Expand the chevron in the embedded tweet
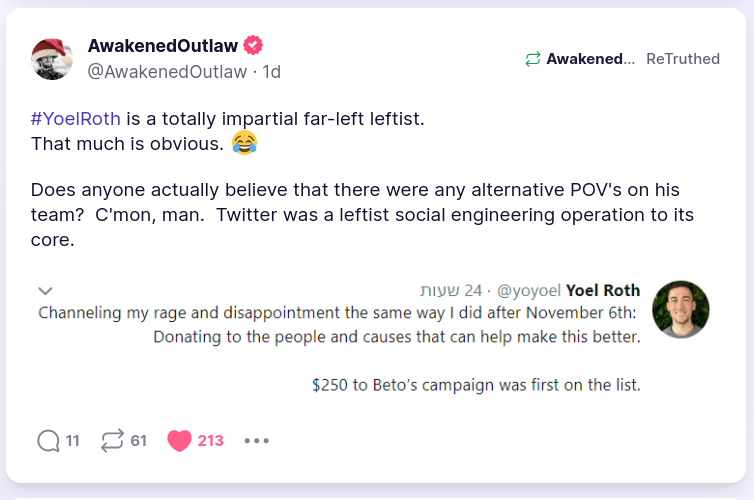The width and height of the screenshot is (754, 500). point(45,290)
